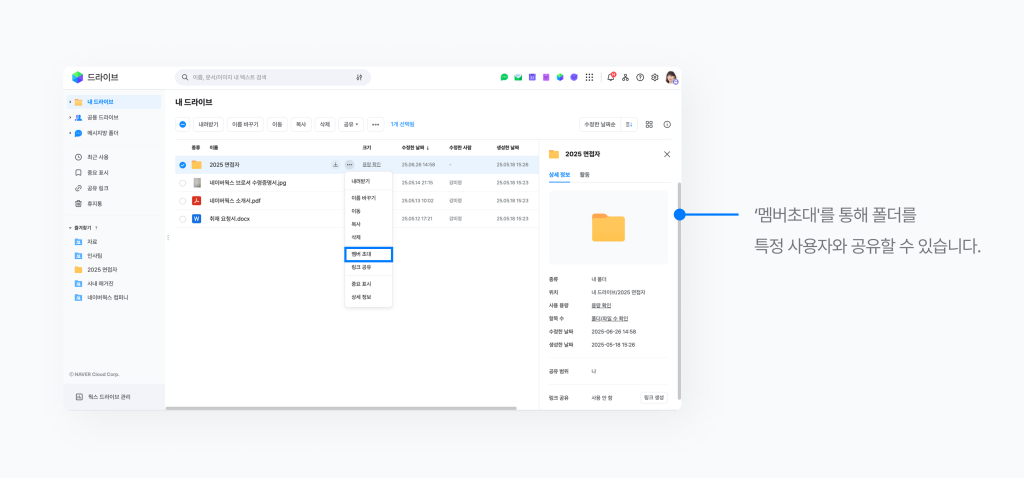The width and height of the screenshot is (1024, 478).
Task: Open the 수정한 날짜순 sort dropdown
Action: point(602,125)
